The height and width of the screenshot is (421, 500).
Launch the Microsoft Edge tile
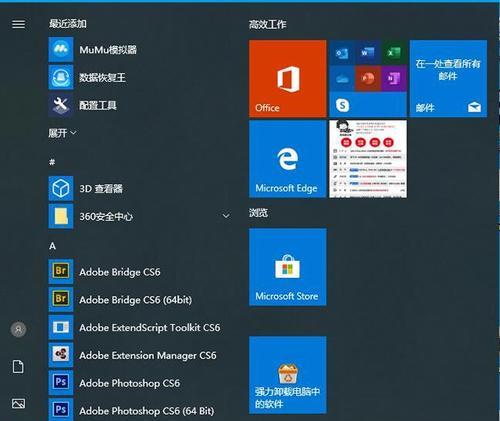coord(288,159)
